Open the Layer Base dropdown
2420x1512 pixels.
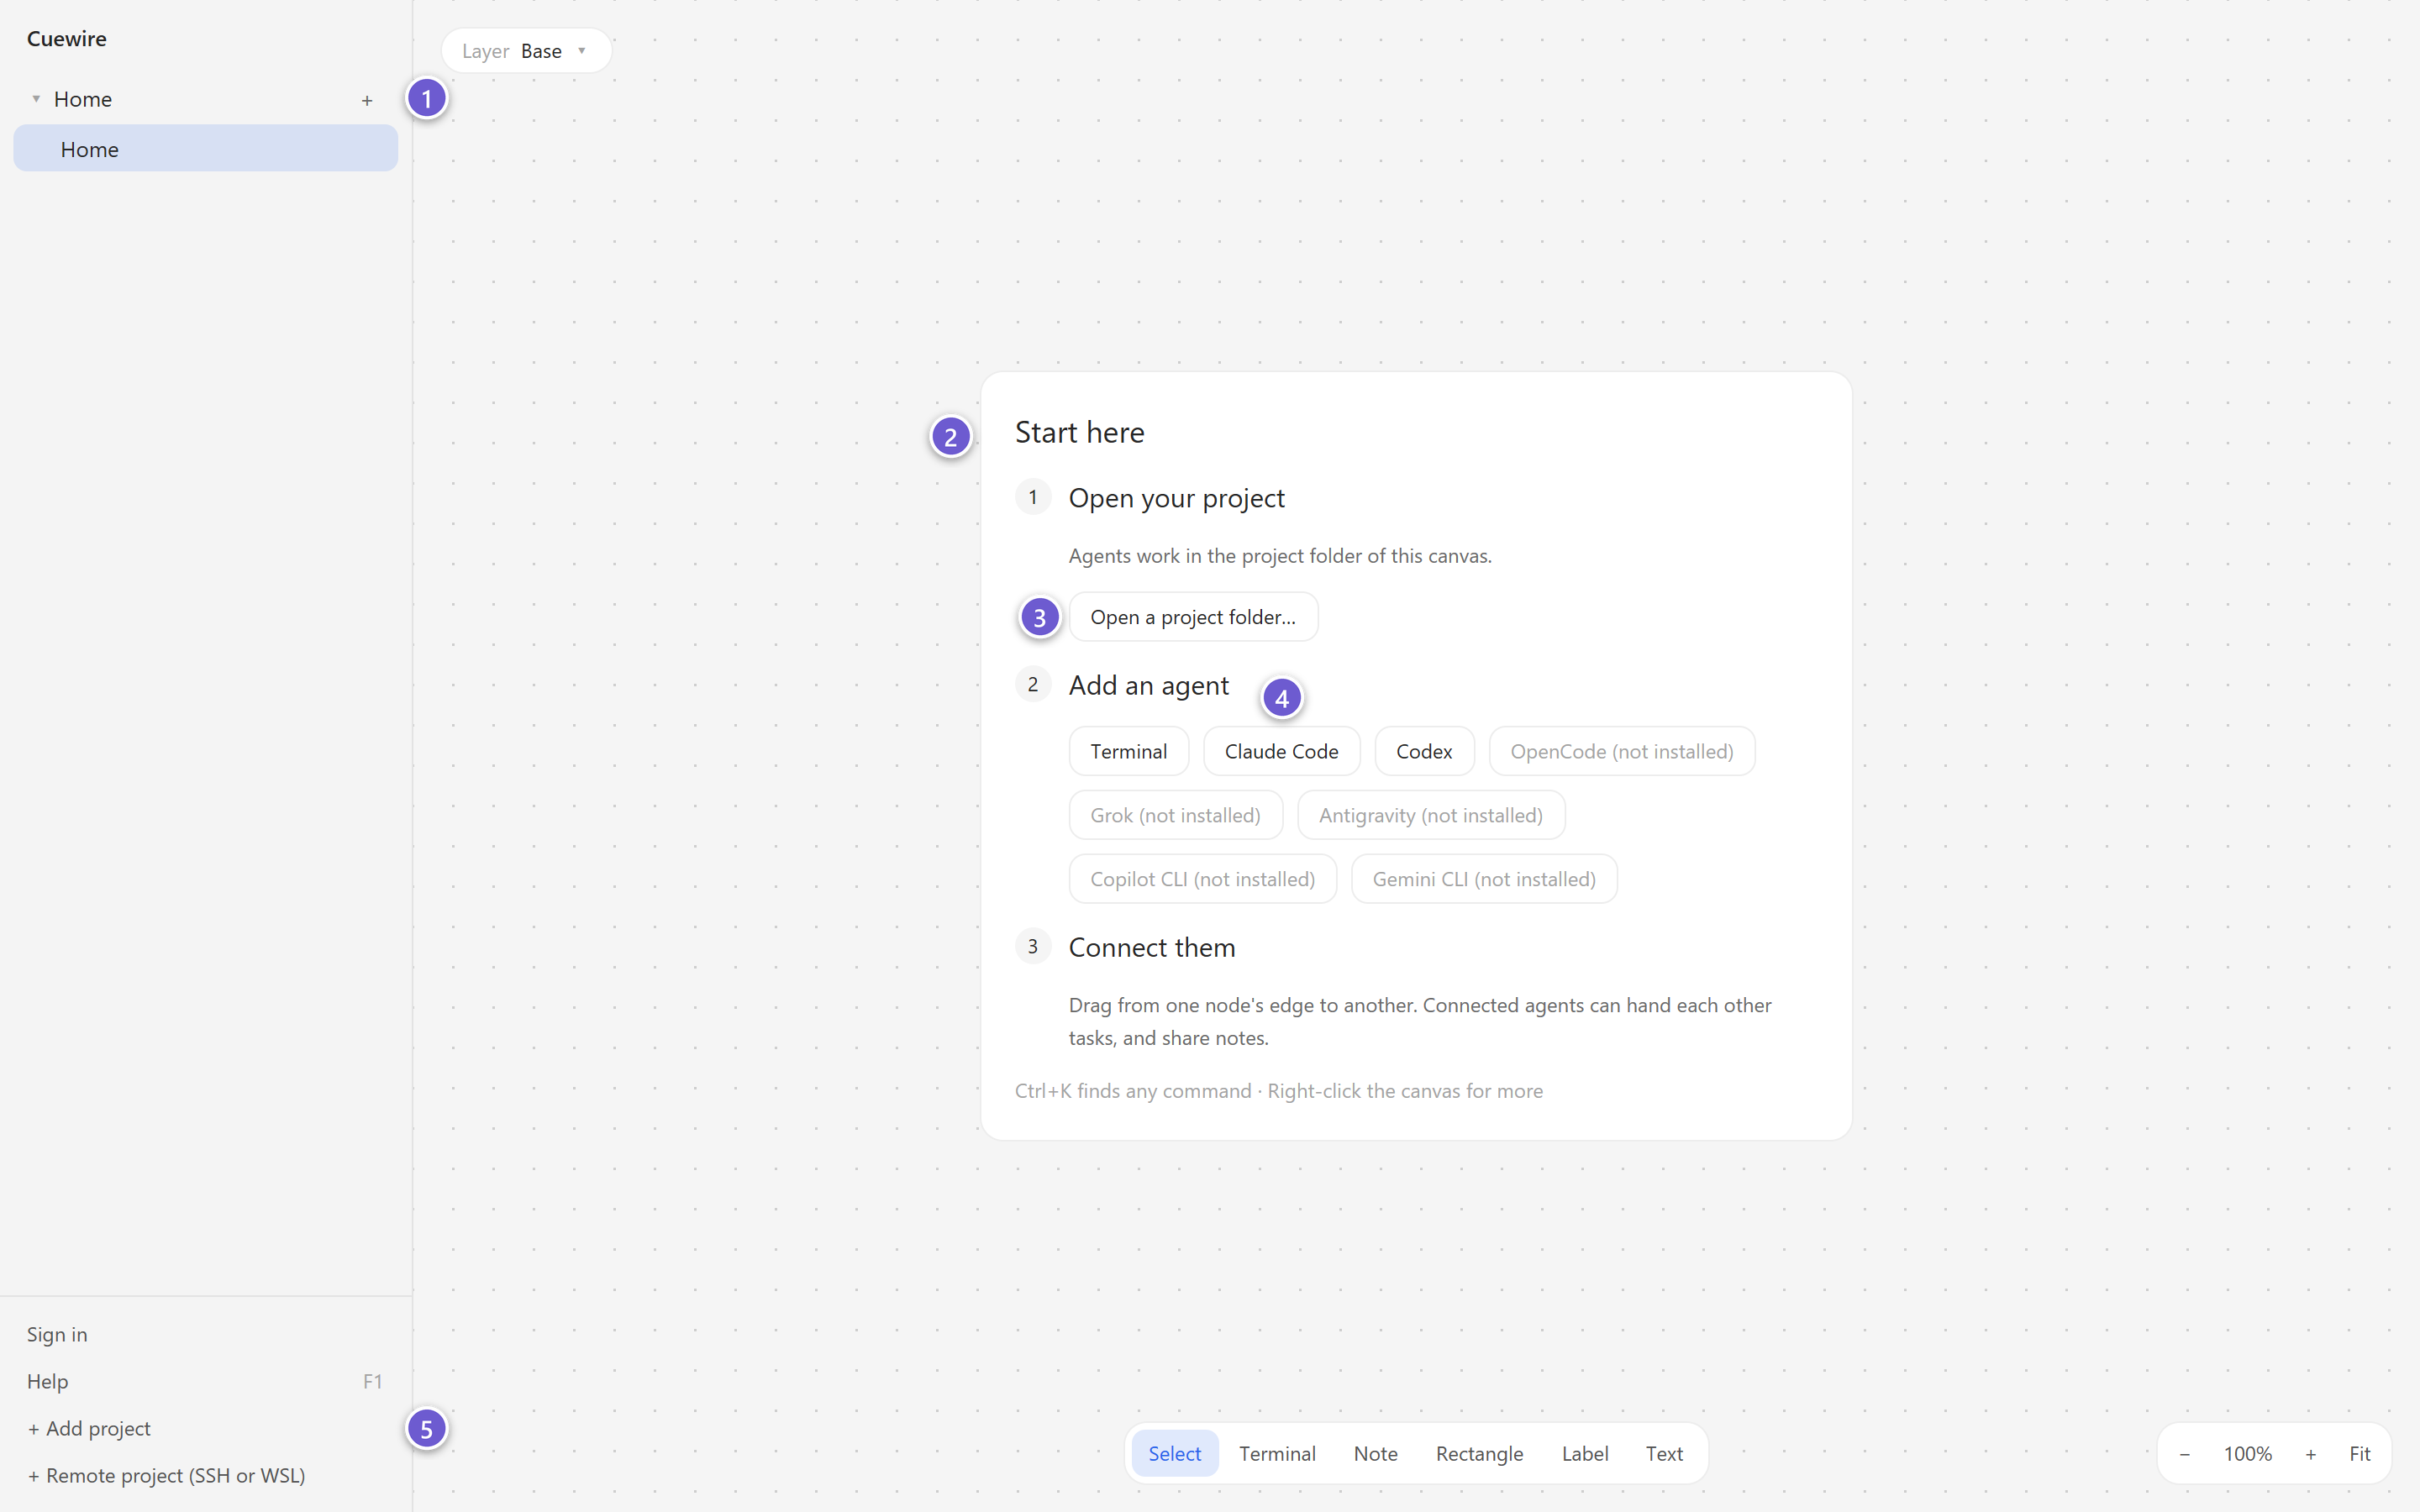(526, 51)
